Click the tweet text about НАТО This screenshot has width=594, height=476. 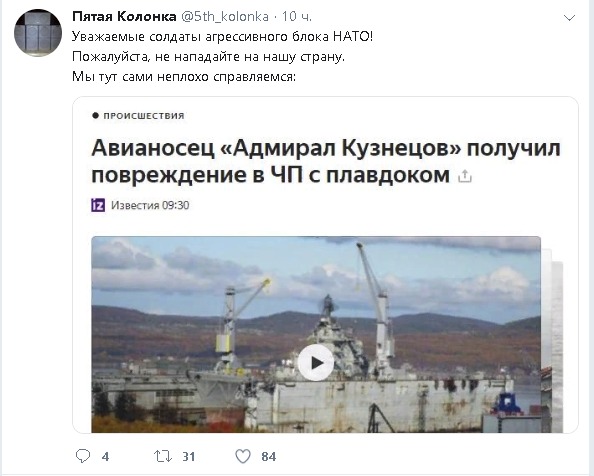coord(223,57)
